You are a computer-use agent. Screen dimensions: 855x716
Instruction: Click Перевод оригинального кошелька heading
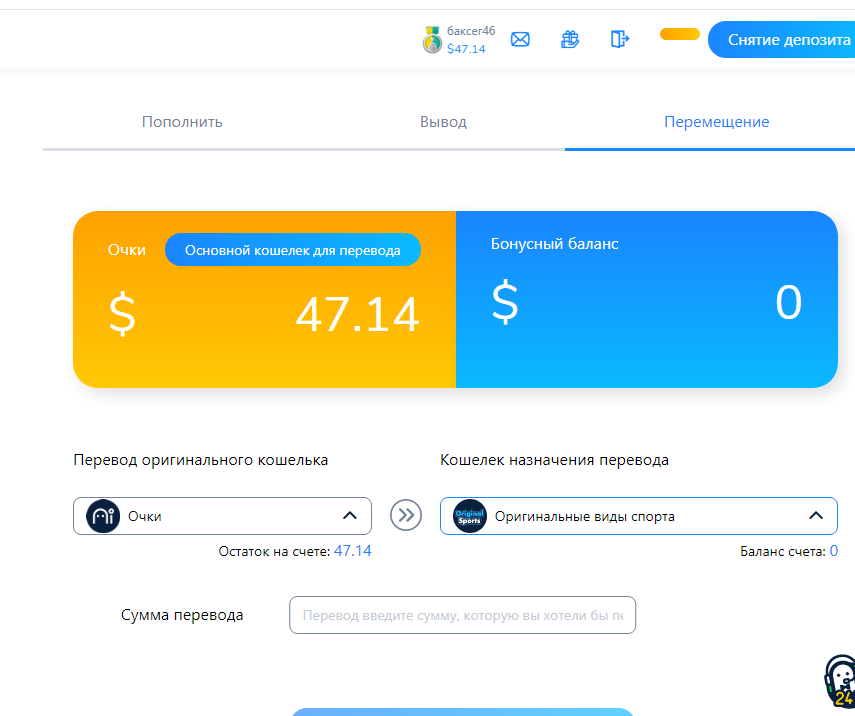pos(201,460)
